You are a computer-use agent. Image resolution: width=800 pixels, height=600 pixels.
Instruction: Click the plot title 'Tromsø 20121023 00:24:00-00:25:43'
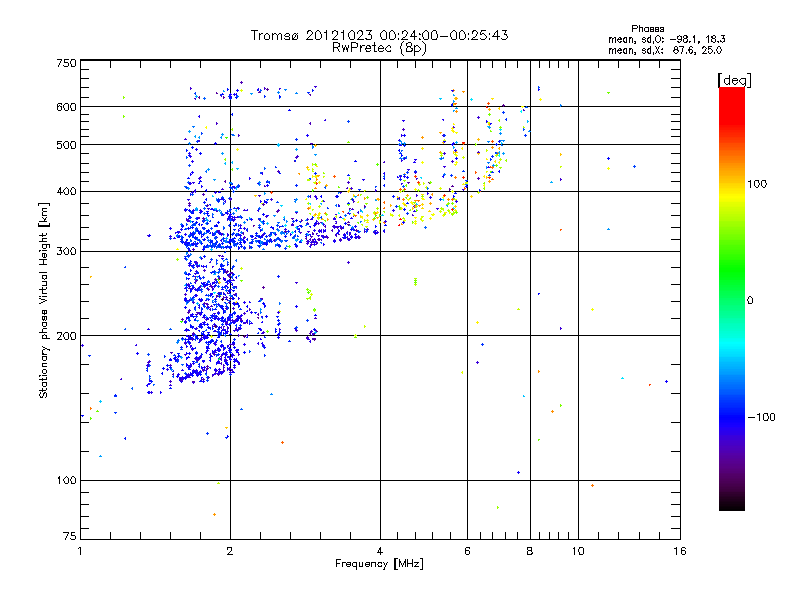coord(379,35)
